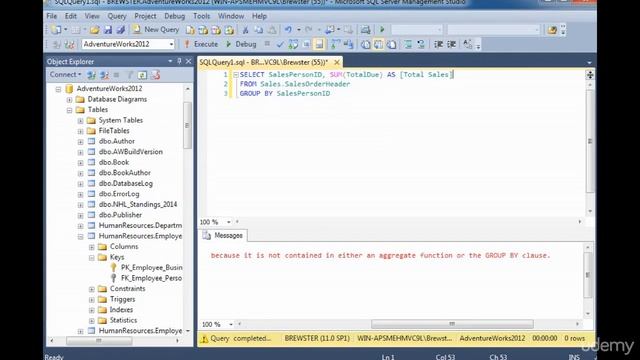Click the Analysis Services DMX Query icon
The width and height of the screenshot is (640, 360).
pyautogui.click(x=216, y=30)
